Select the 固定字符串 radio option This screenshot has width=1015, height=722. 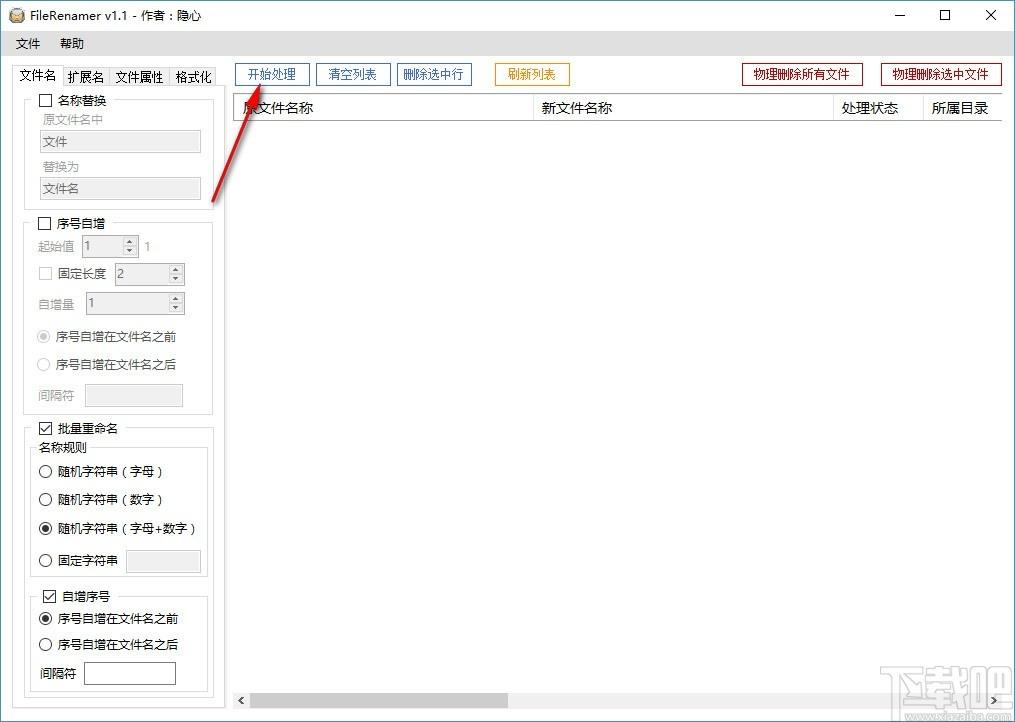point(45,560)
